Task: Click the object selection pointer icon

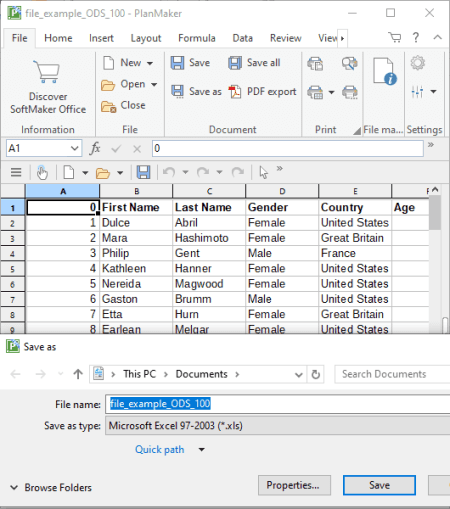Action: click(x=263, y=173)
